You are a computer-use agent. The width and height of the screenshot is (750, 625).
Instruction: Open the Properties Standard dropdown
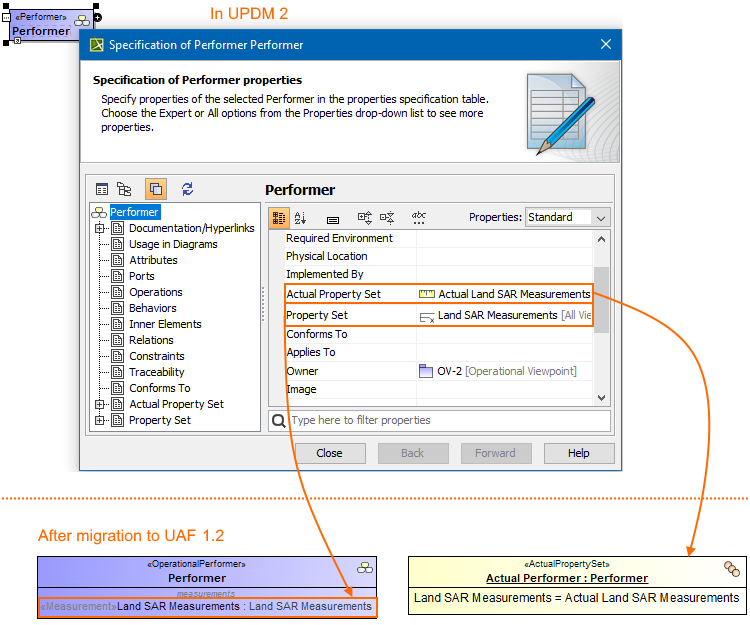pyautogui.click(x=567, y=218)
